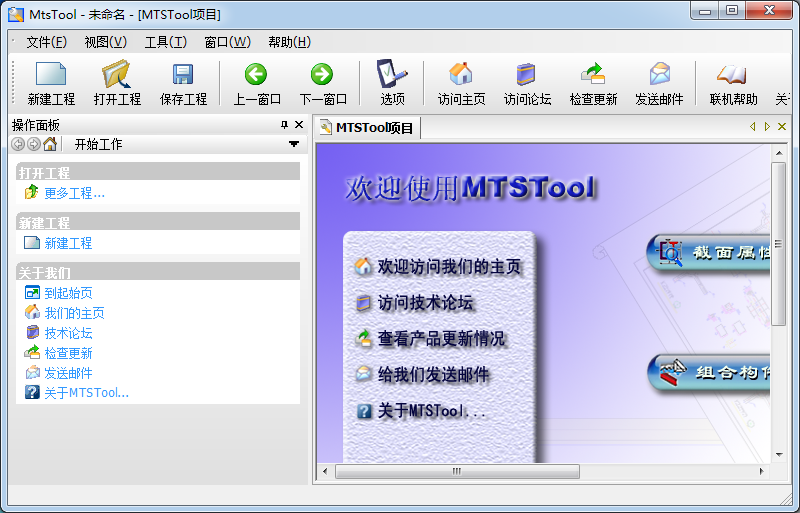Click 给我们发送邮件 on welcome page

point(433,375)
